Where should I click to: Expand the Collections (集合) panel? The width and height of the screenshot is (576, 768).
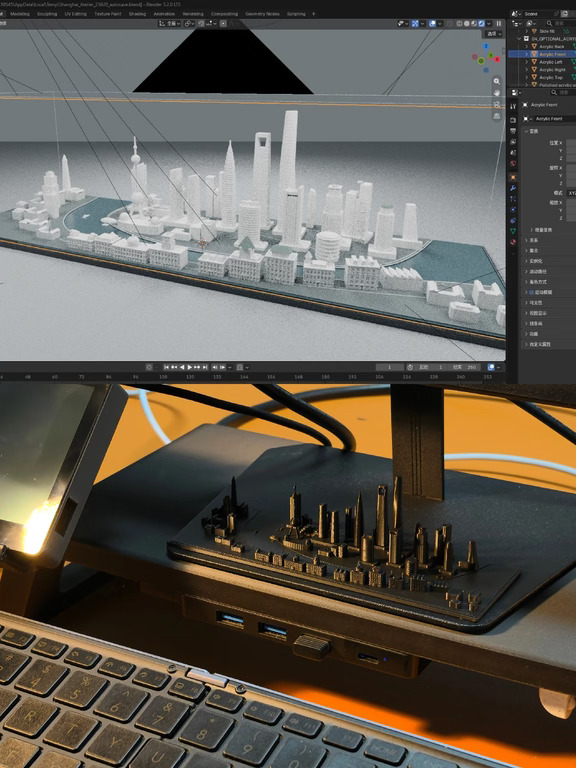coord(531,250)
